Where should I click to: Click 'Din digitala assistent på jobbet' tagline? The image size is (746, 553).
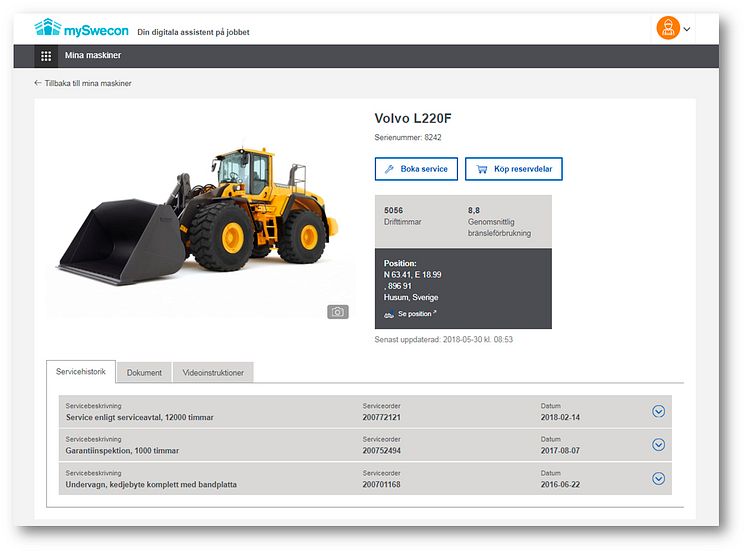[193, 32]
